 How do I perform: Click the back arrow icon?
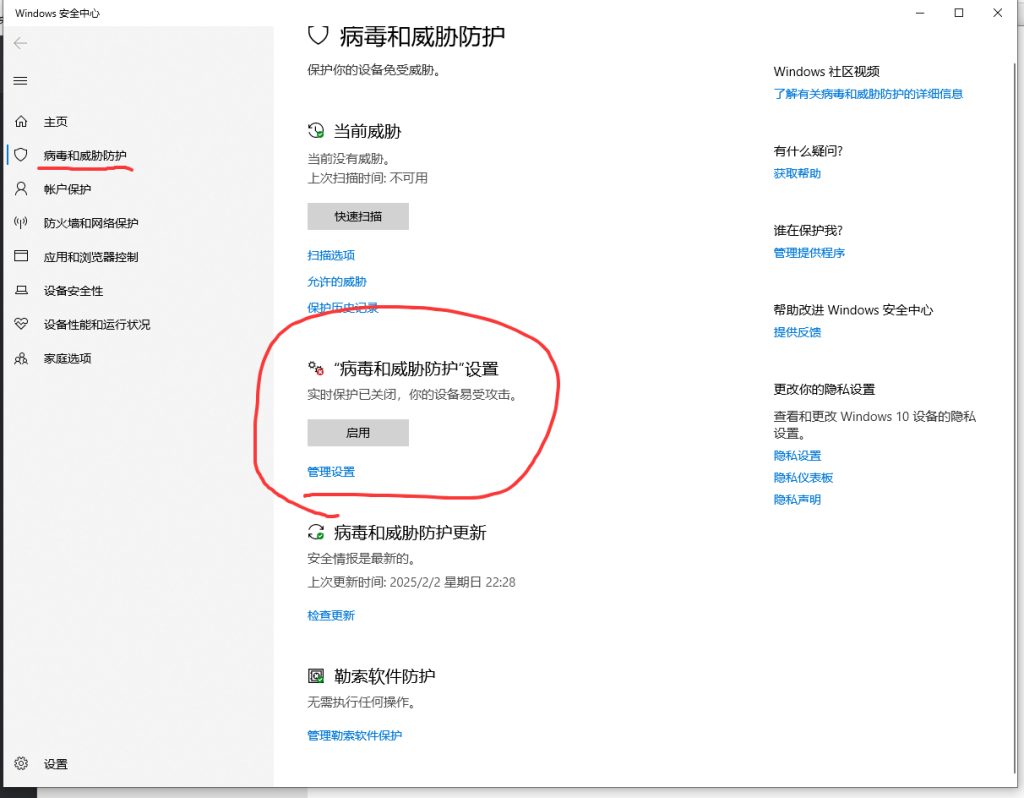[x=20, y=43]
